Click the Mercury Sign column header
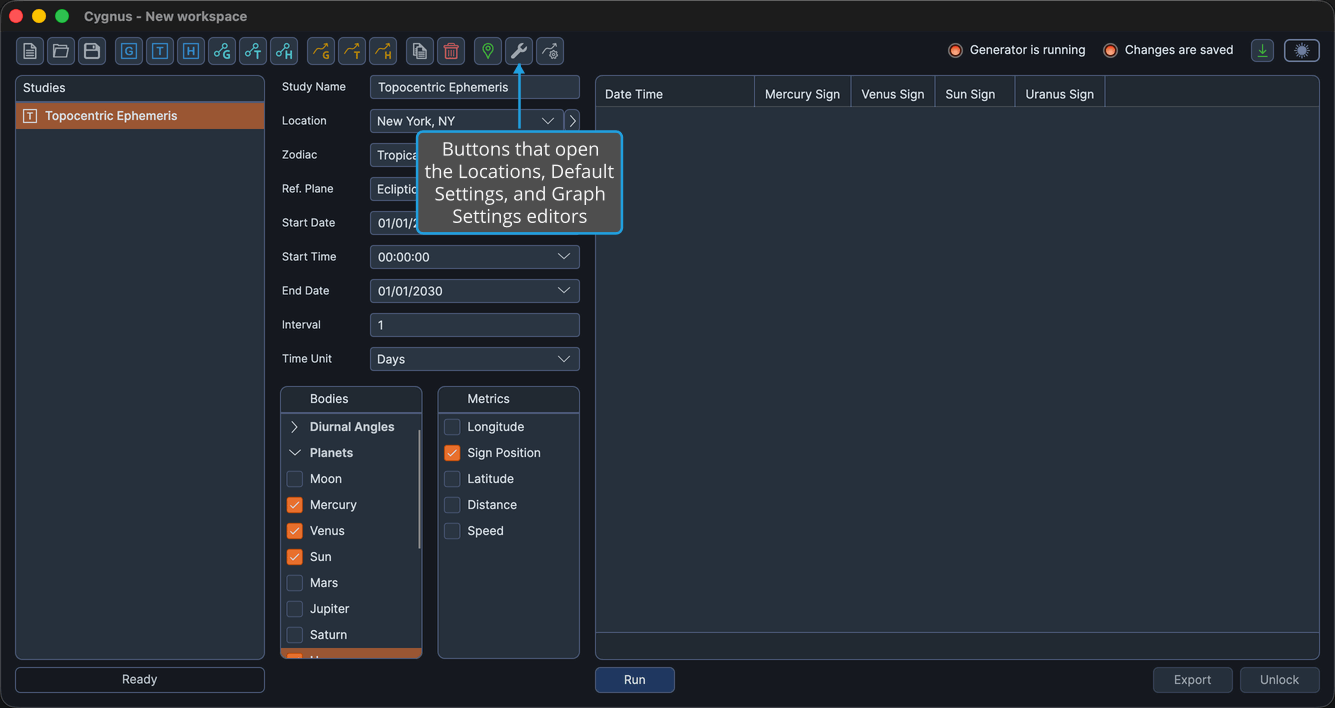Image resolution: width=1335 pixels, height=708 pixels. tap(802, 94)
